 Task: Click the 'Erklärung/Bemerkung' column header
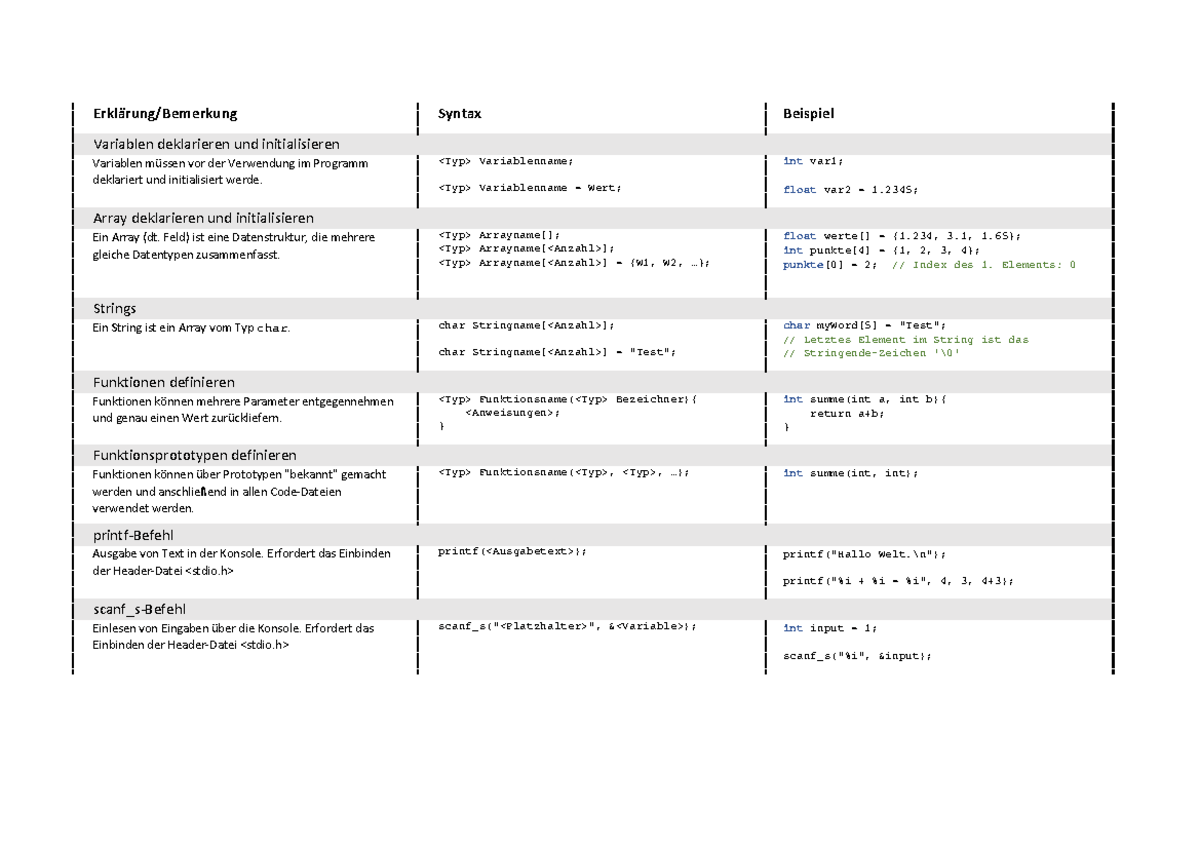click(x=165, y=114)
